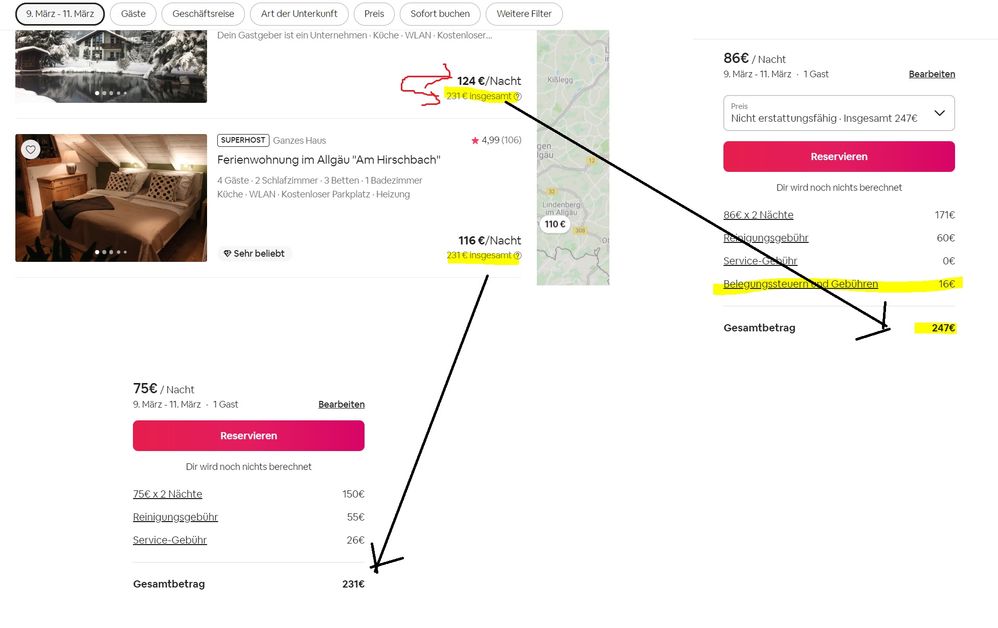This screenshot has height=628, width=998.
Task: Open Belegungssteuern und Gebühren details
Action: coord(800,284)
